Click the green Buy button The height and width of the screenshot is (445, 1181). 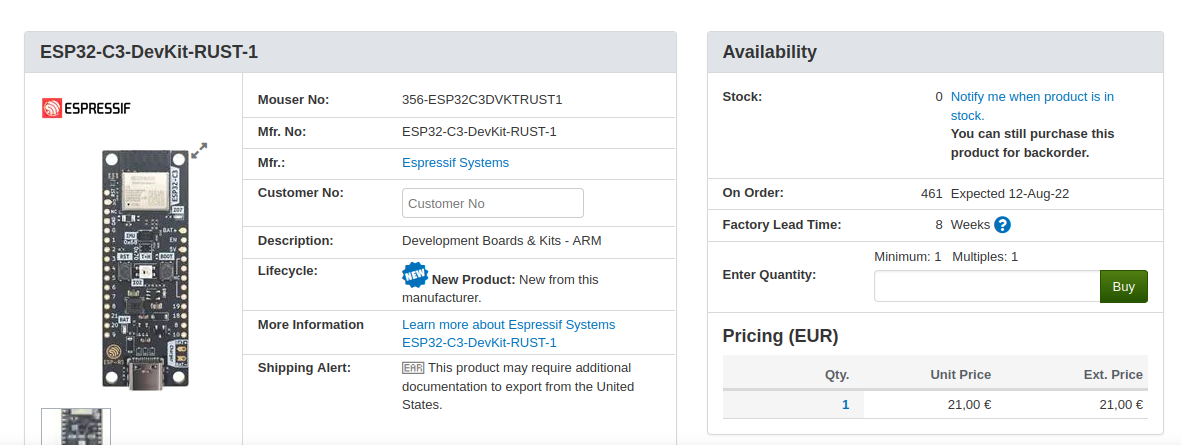tap(1124, 286)
